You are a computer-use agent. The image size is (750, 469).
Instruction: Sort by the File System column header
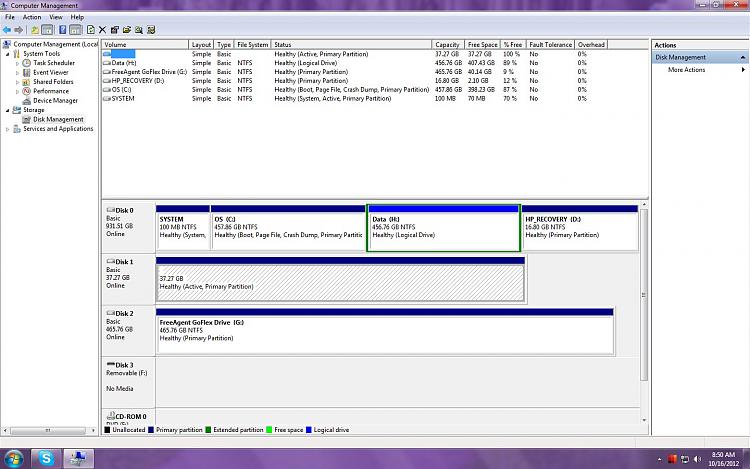pos(253,44)
